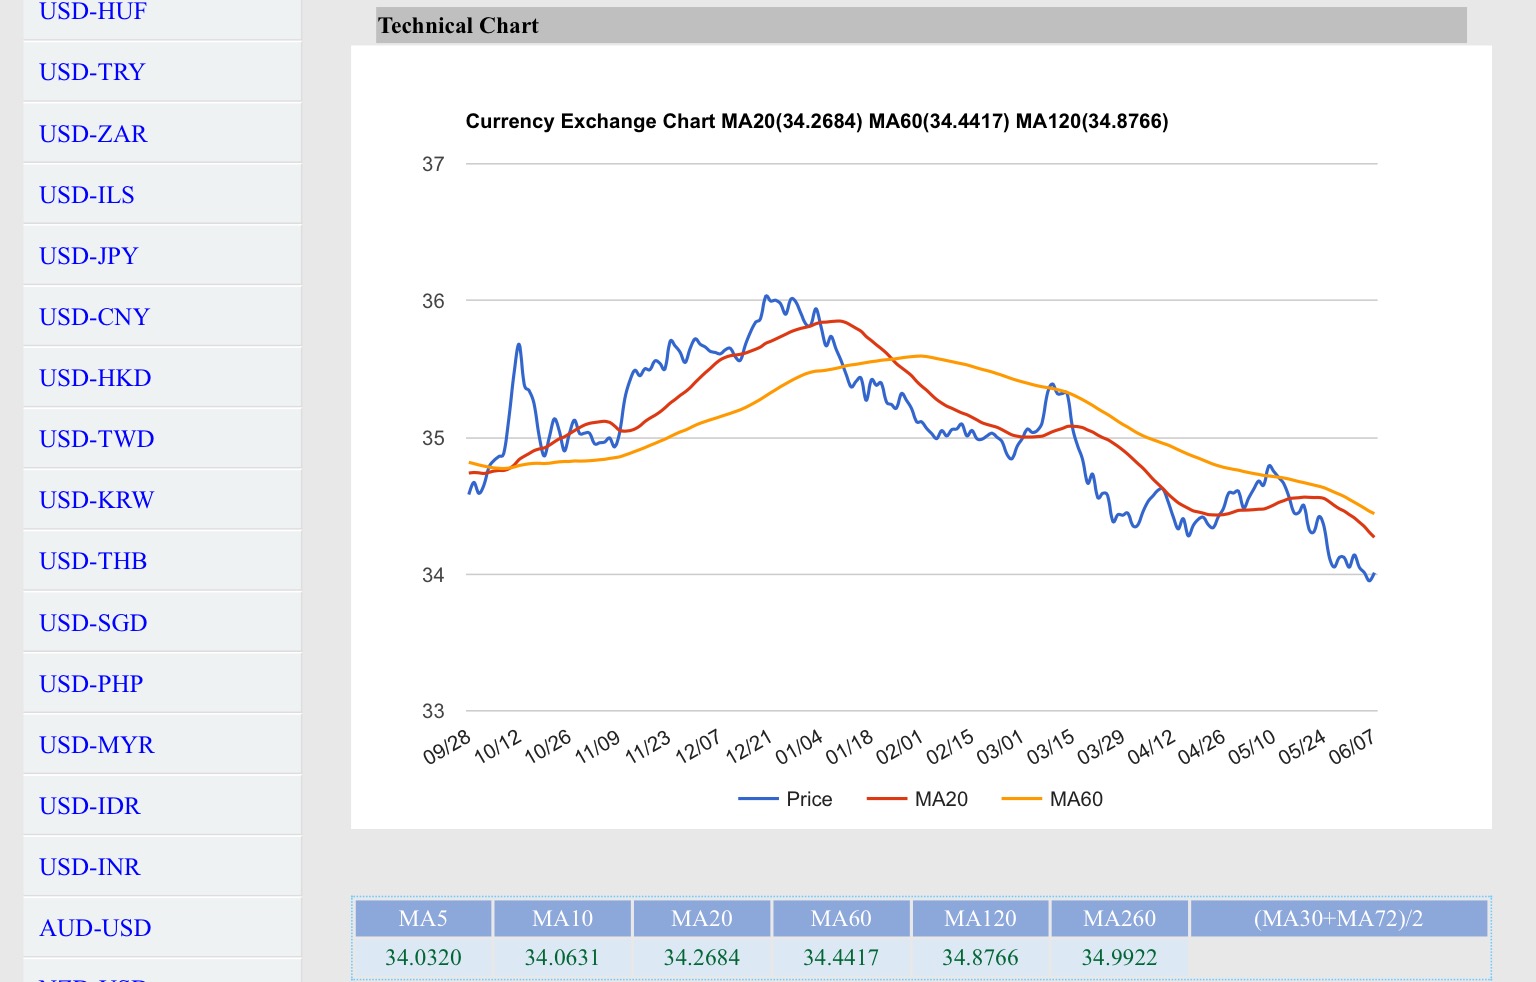Screen dimensions: 1536x982
Task: Go to the USD-ILS exchange page
Action: click(87, 194)
